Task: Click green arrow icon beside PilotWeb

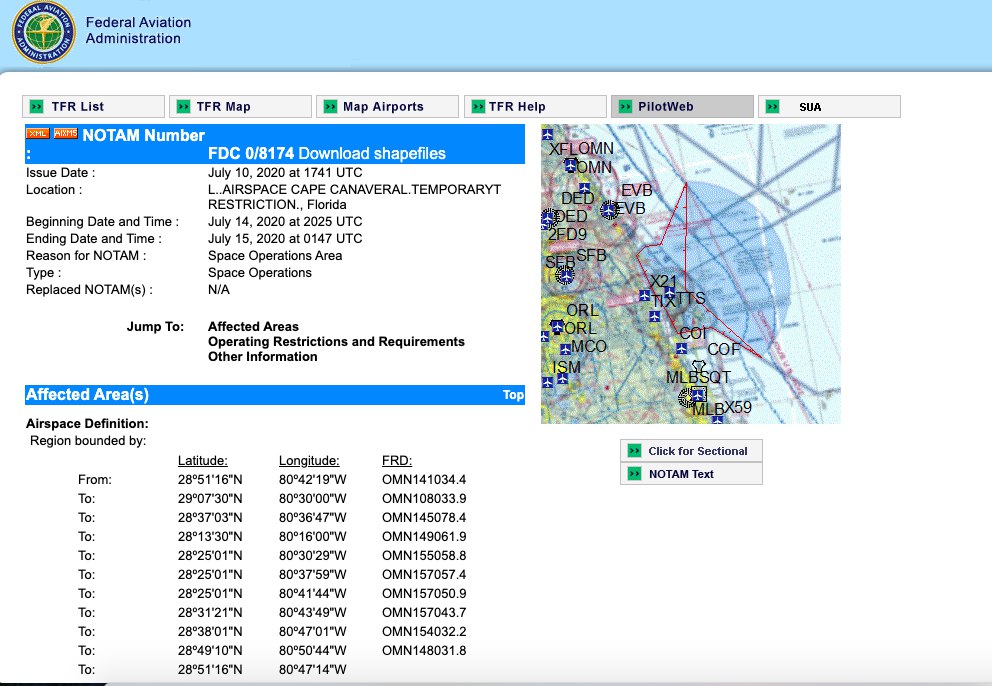Action: (x=625, y=106)
